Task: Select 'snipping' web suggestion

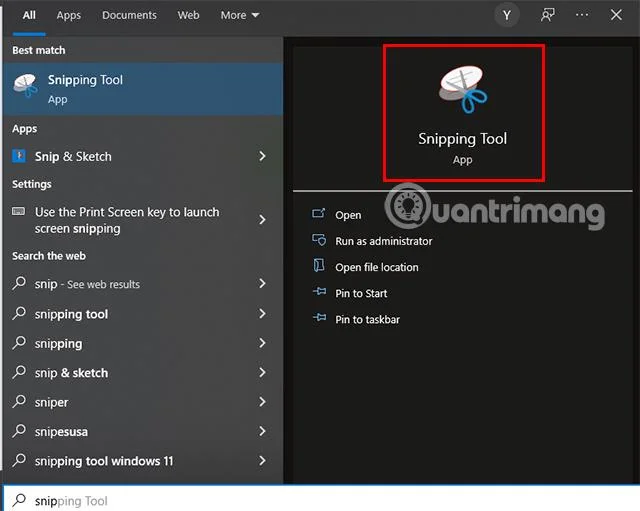Action: [x=143, y=343]
